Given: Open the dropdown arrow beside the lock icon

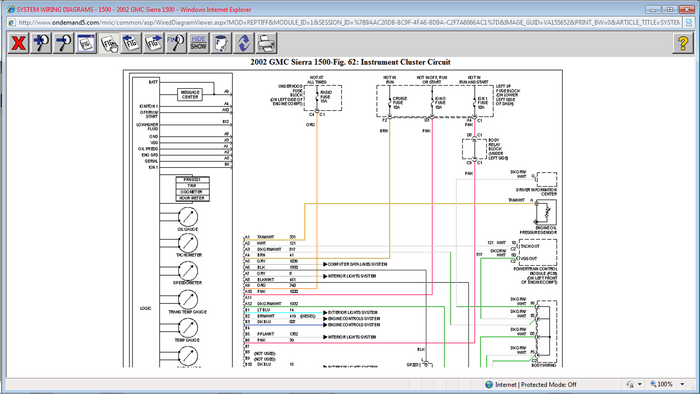Looking at the screenshot, I should tap(640, 384).
